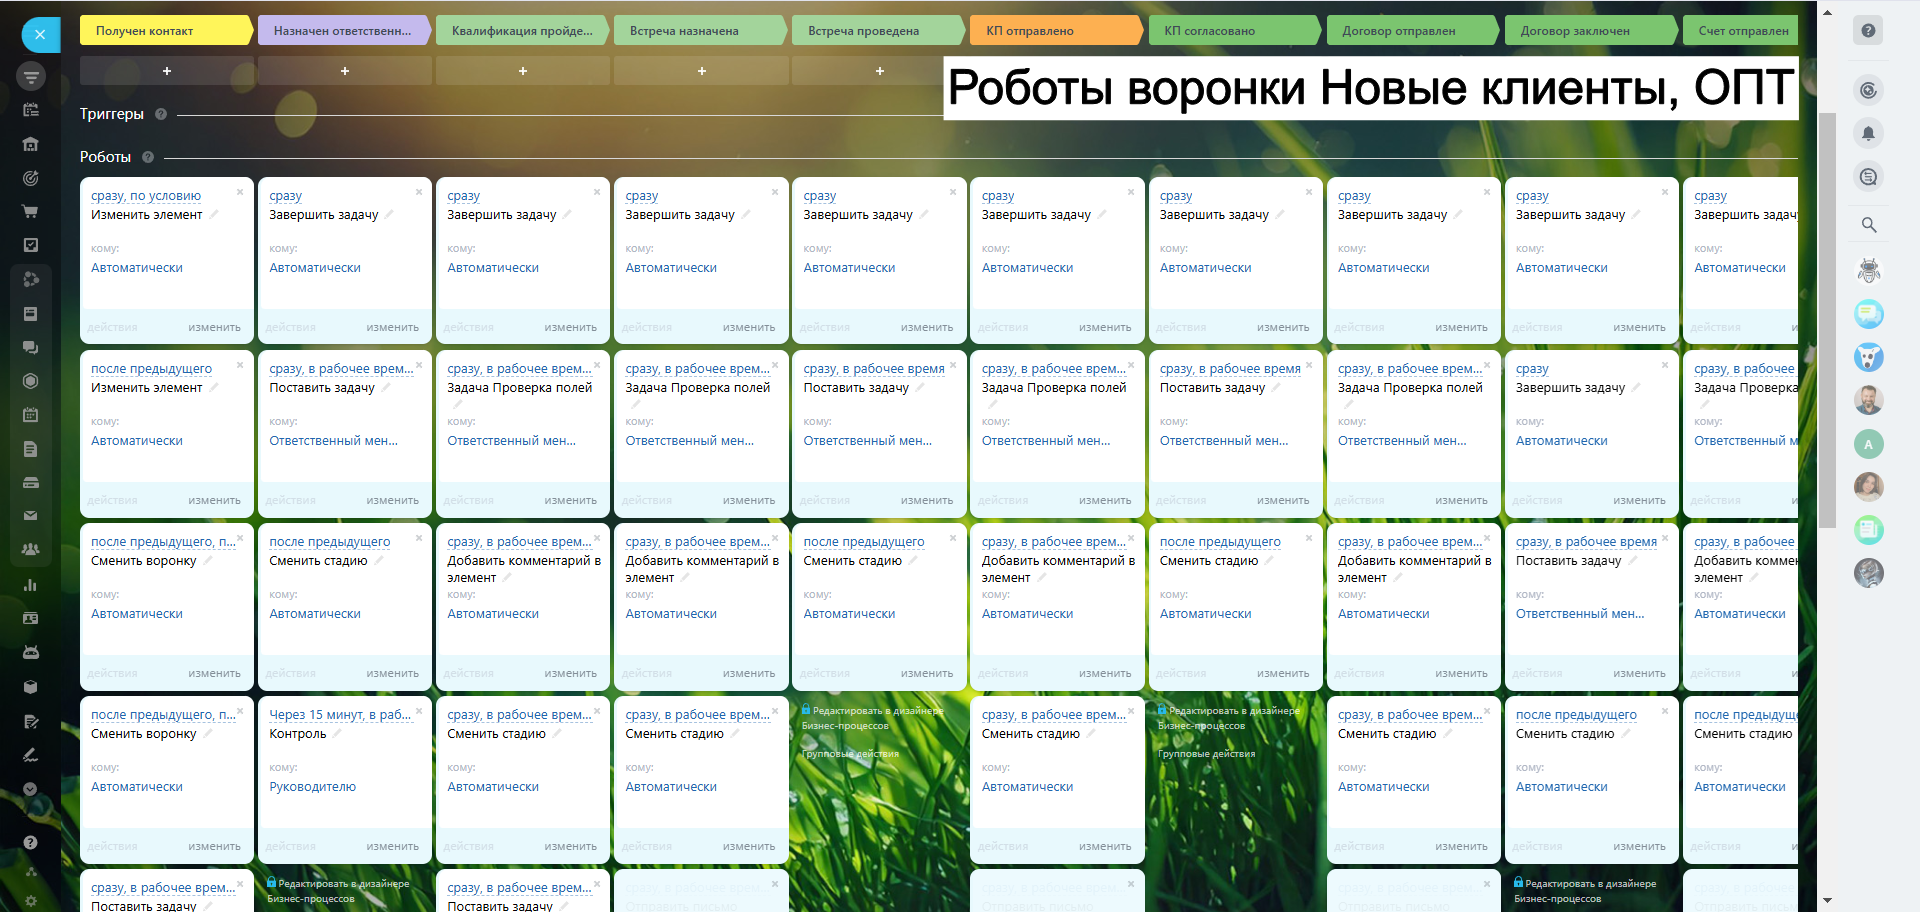
Task: Add a trigger under Встреча проведена
Action: click(879, 71)
